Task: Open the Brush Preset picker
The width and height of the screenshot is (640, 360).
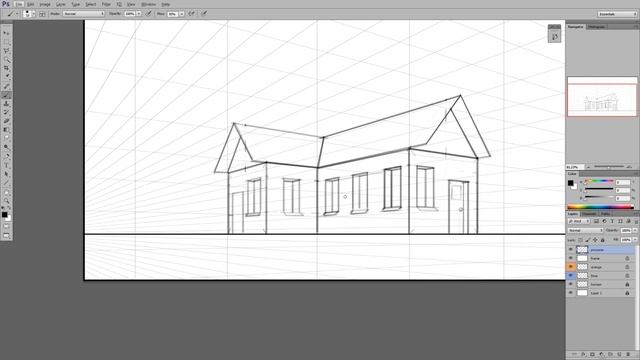Action: [29, 13]
